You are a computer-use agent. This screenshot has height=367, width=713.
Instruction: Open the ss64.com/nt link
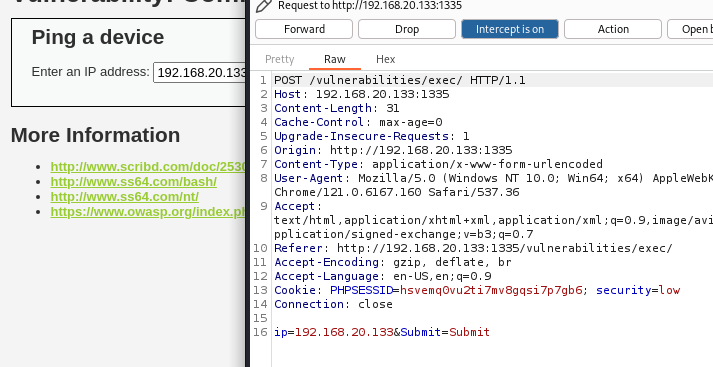point(125,196)
